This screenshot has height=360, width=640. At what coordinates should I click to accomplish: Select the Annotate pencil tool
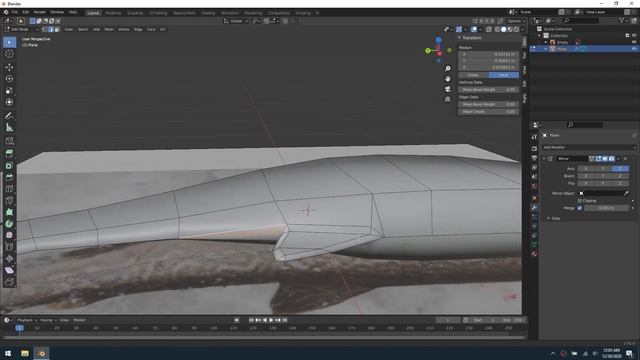tap(9, 116)
